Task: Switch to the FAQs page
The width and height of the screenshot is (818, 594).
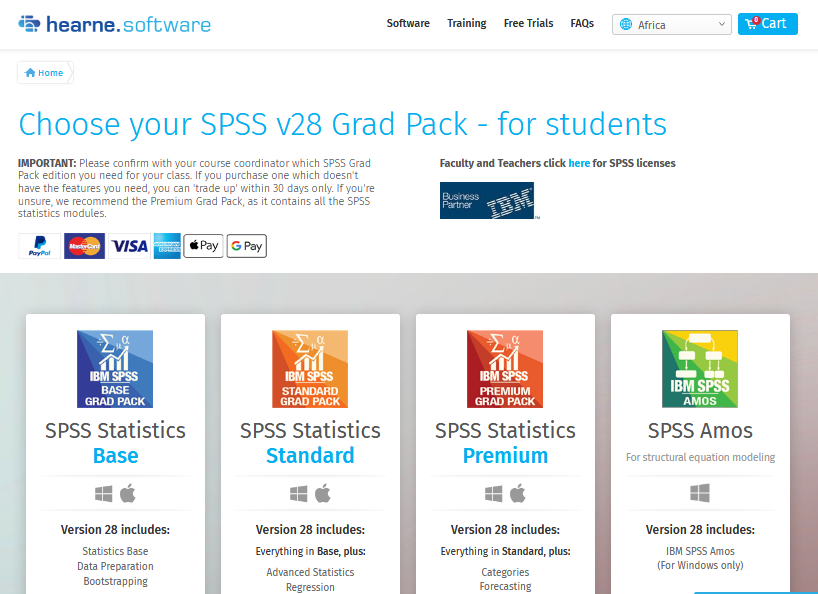Action: coord(582,23)
